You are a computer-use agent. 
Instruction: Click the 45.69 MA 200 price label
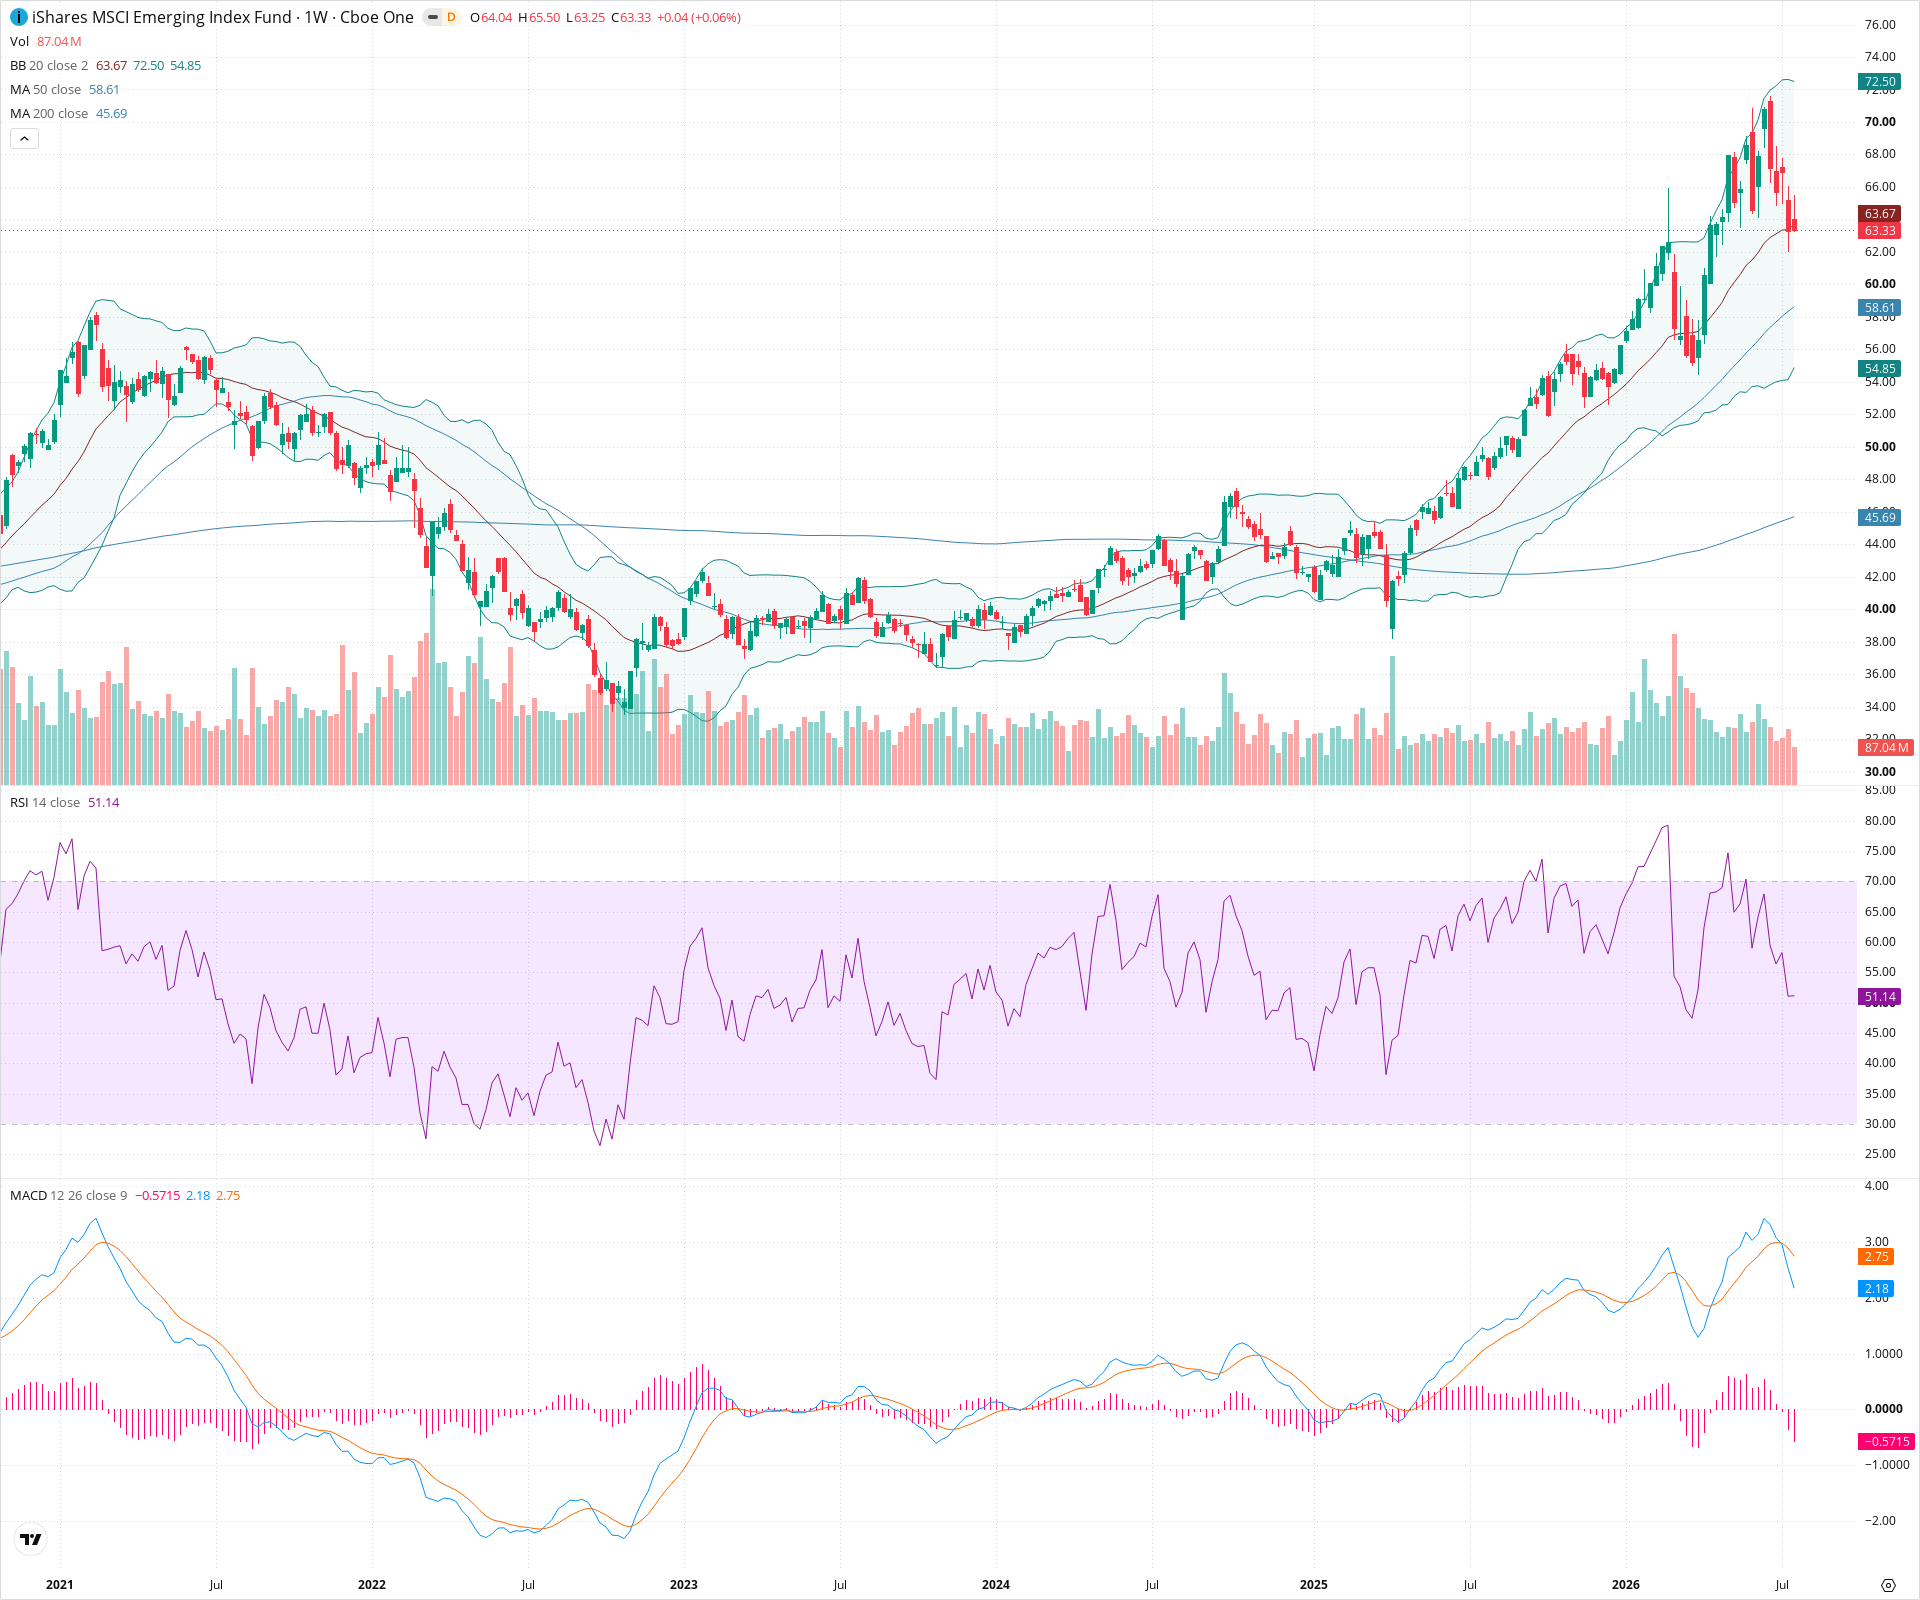click(x=1879, y=517)
